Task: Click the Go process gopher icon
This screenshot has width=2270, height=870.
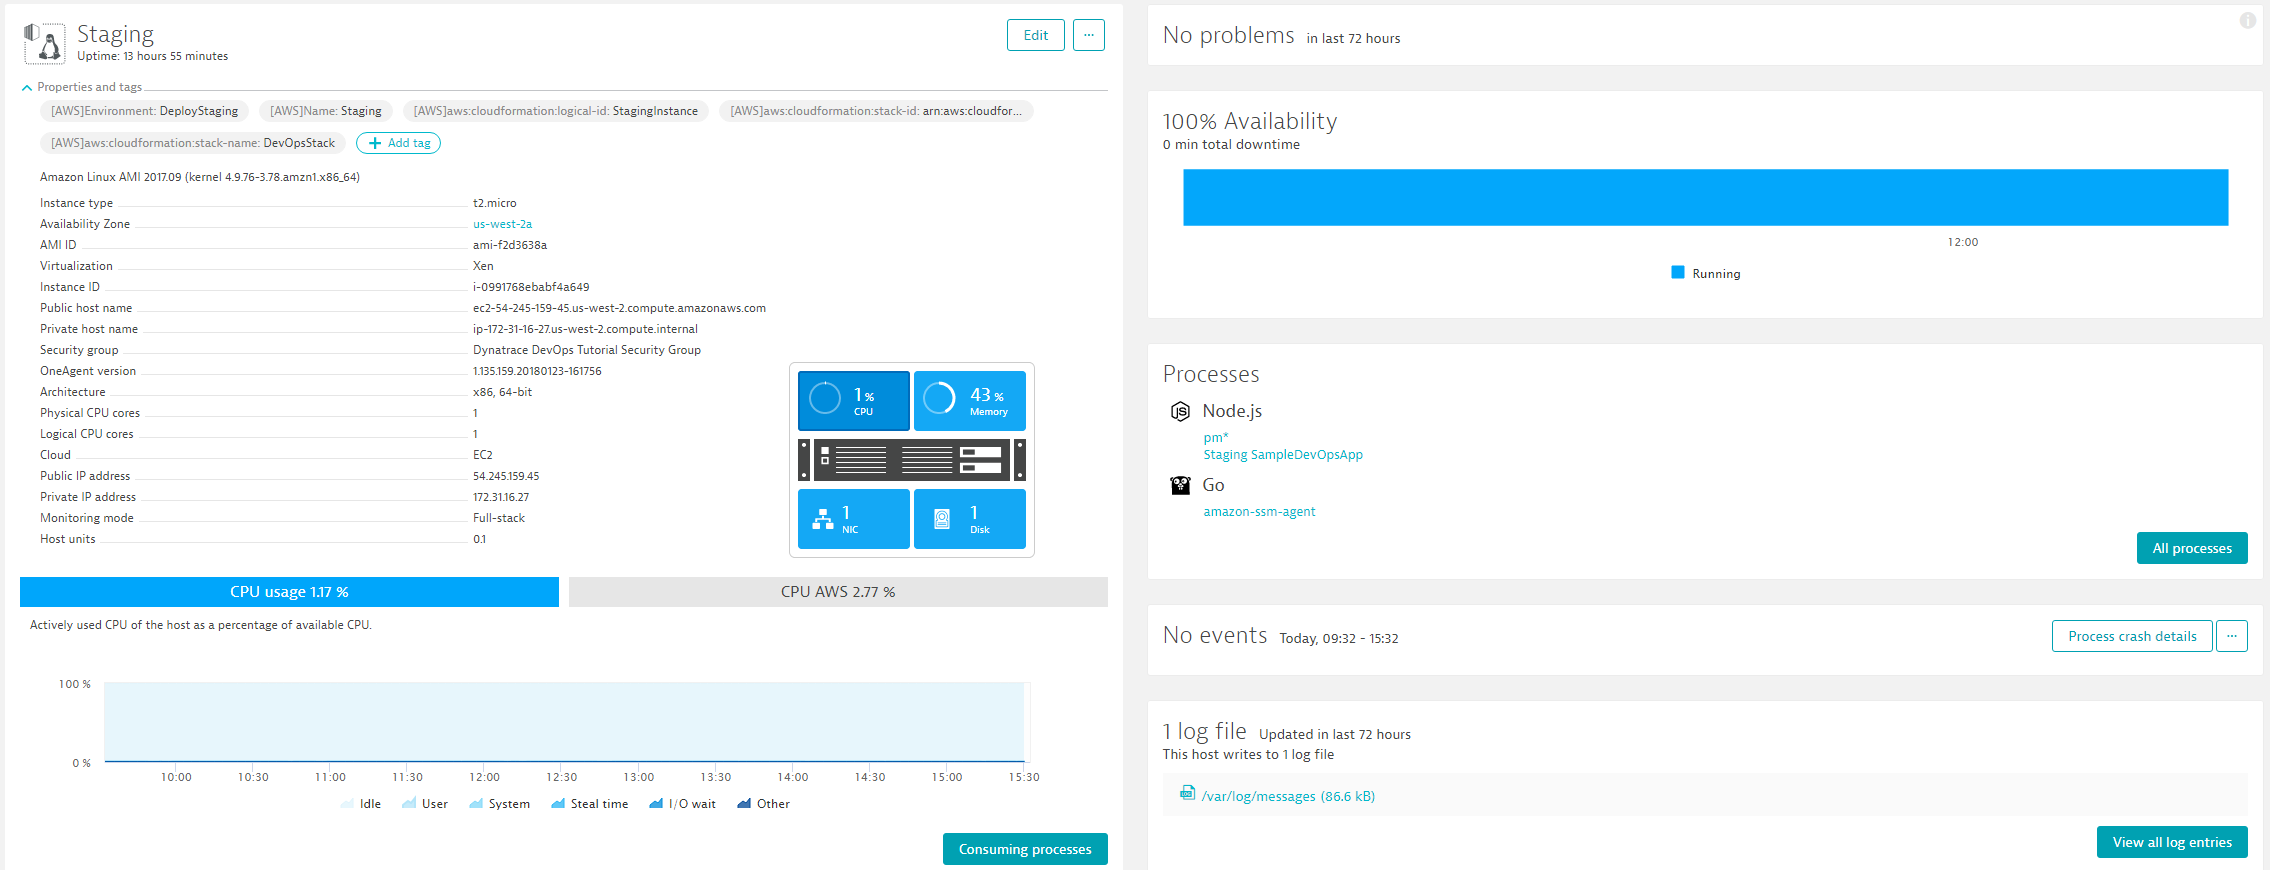Action: point(1180,485)
